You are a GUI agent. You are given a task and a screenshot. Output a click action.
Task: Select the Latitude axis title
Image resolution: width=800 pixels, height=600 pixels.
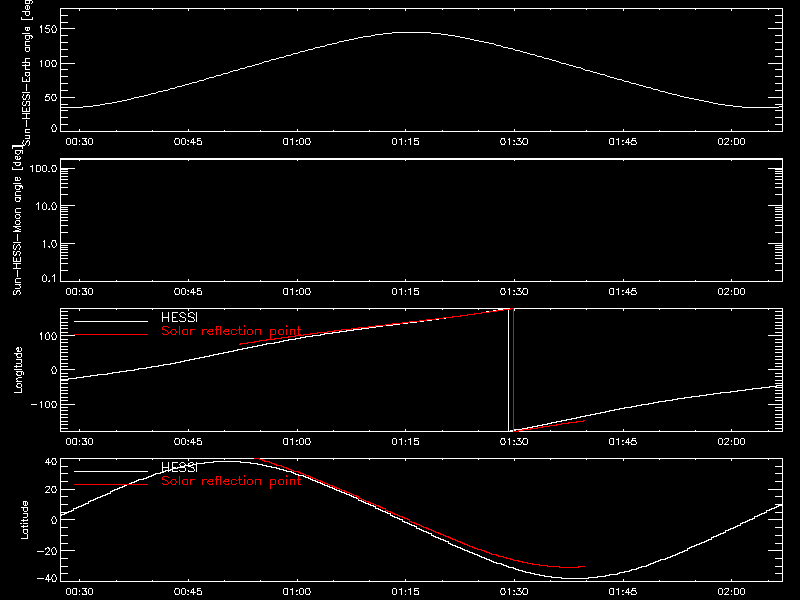(24, 520)
